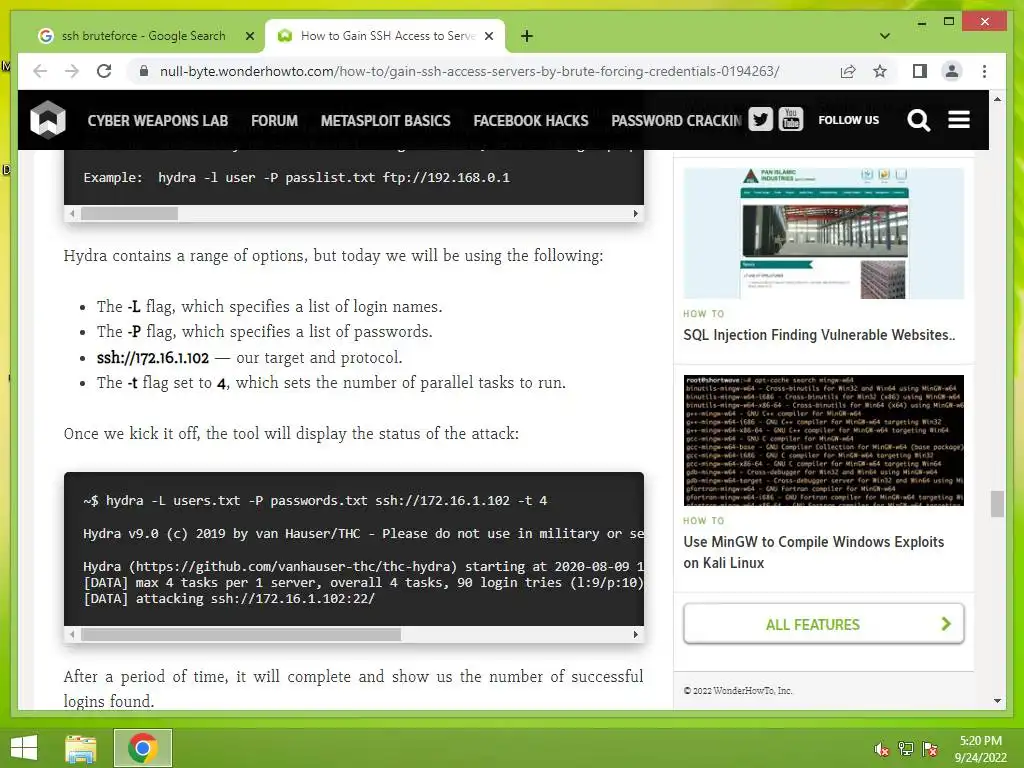
Task: Click the Hydra v9.0 (c) 2019 output line
Action: click(363, 534)
